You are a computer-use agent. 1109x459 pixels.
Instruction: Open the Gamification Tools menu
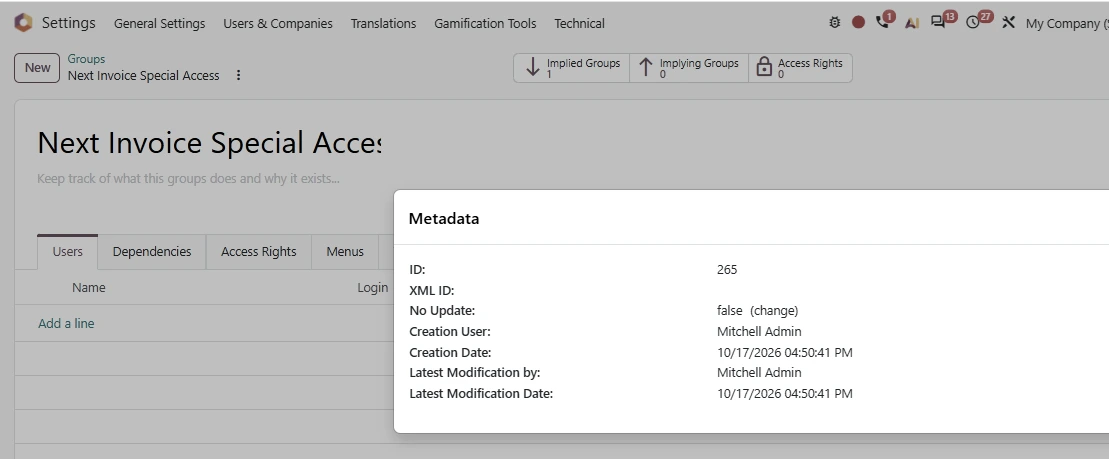[485, 23]
